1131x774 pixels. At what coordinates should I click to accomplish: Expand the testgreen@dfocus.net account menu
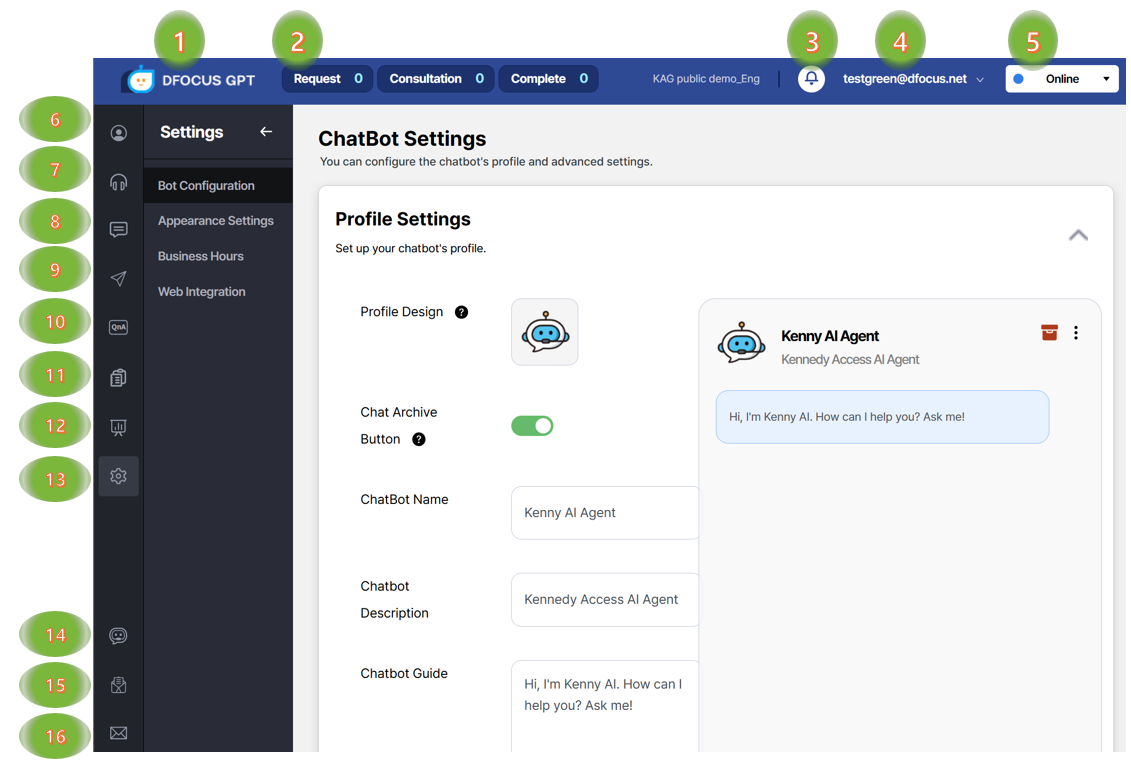click(x=912, y=79)
